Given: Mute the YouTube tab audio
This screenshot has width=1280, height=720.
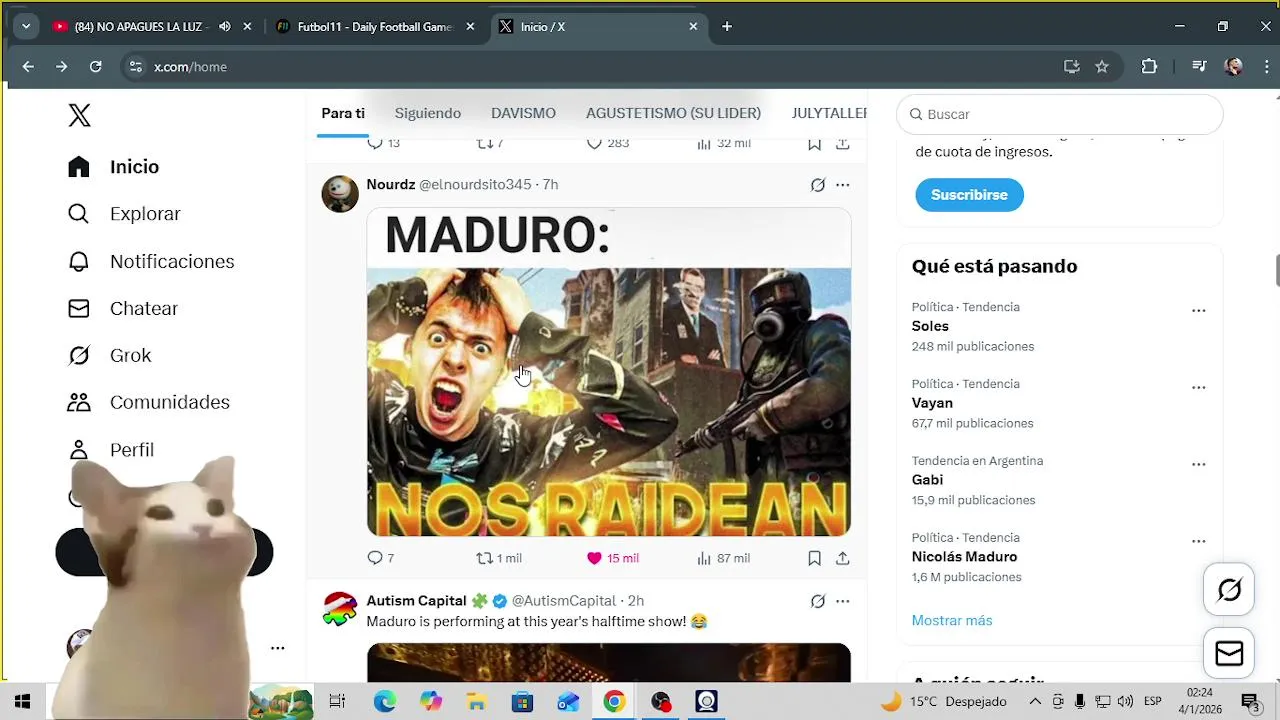Looking at the screenshot, I should pyautogui.click(x=224, y=27).
